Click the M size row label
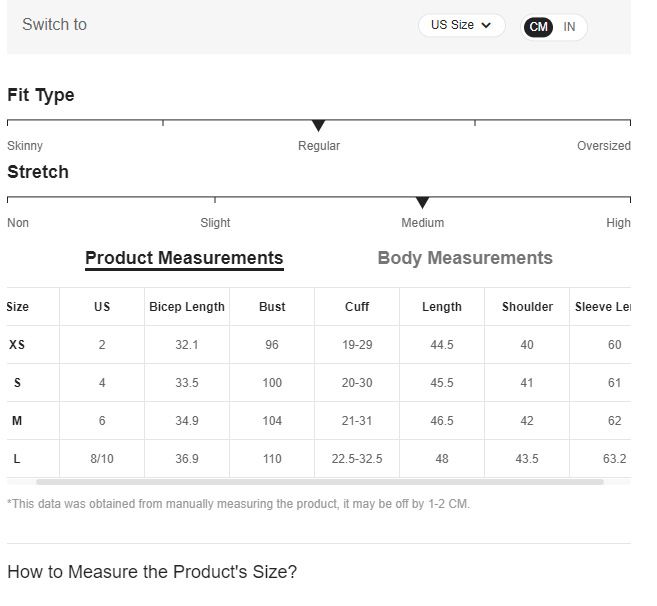Viewport: 657px width, 606px height. (x=17, y=421)
